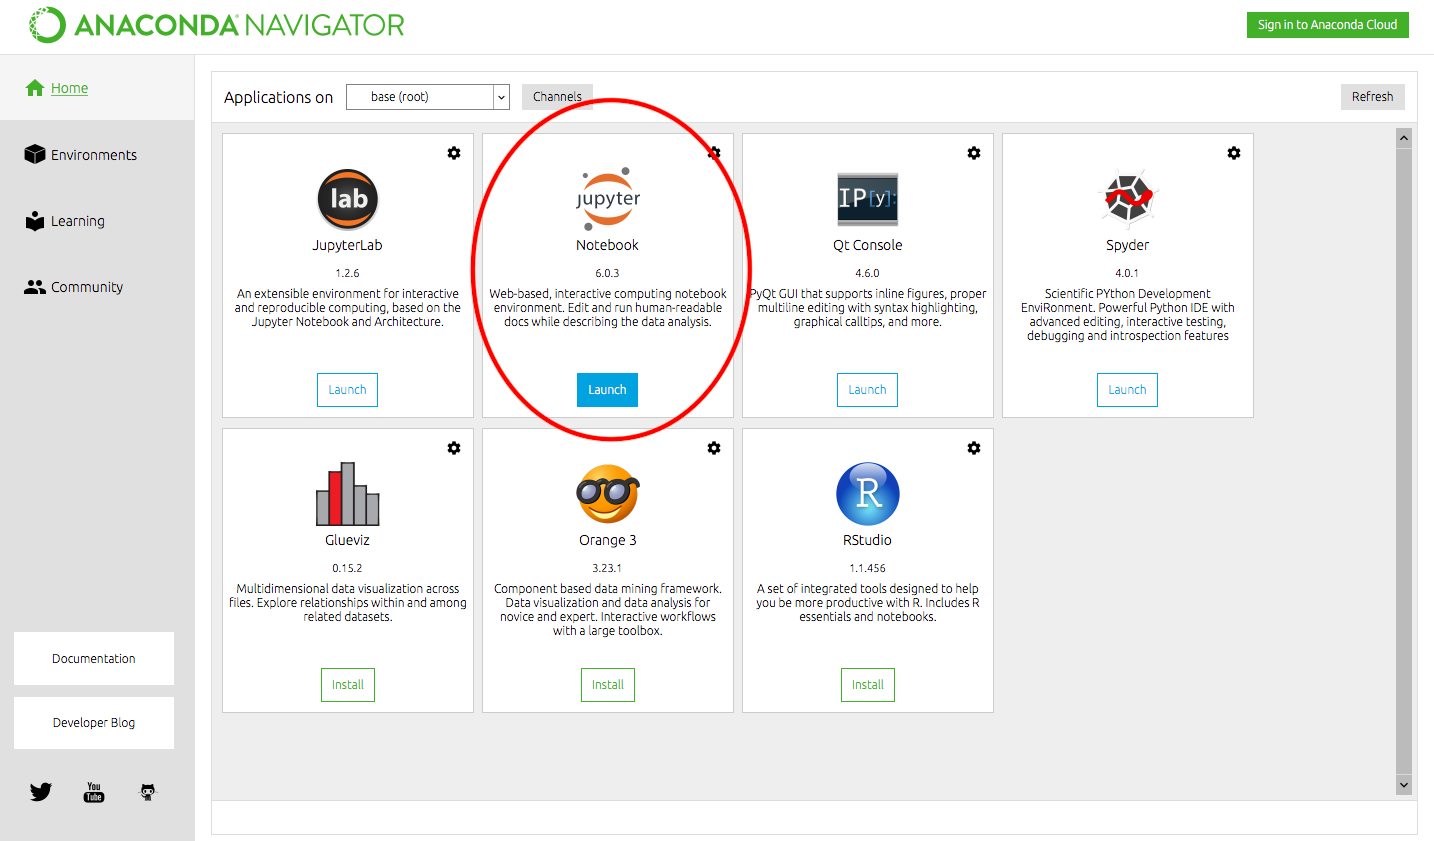Refresh the applications list
Viewport: 1434px width, 841px height.
tap(1372, 97)
